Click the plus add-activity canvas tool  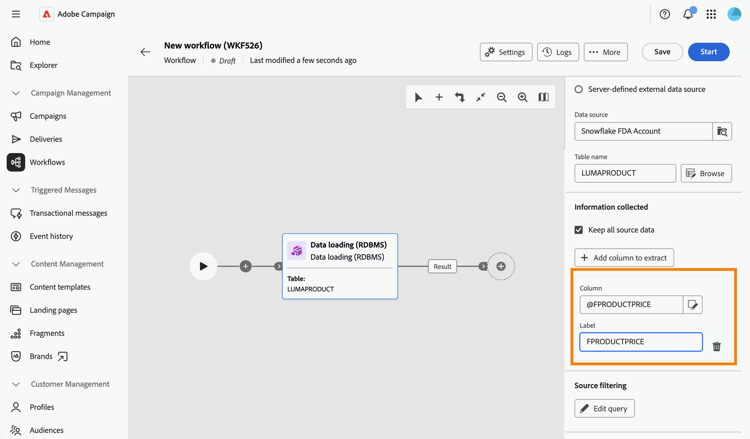point(439,97)
